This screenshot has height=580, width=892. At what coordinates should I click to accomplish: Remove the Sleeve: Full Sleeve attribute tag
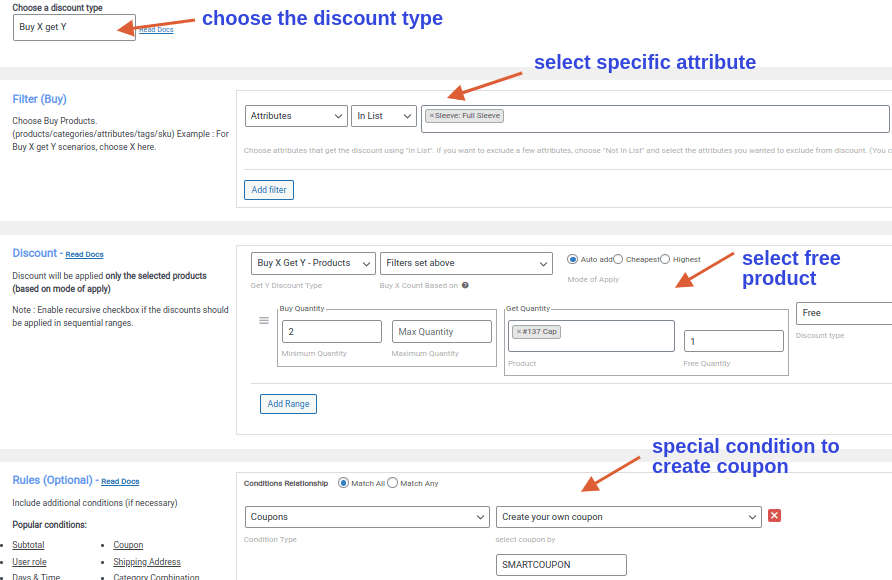tap(432, 115)
